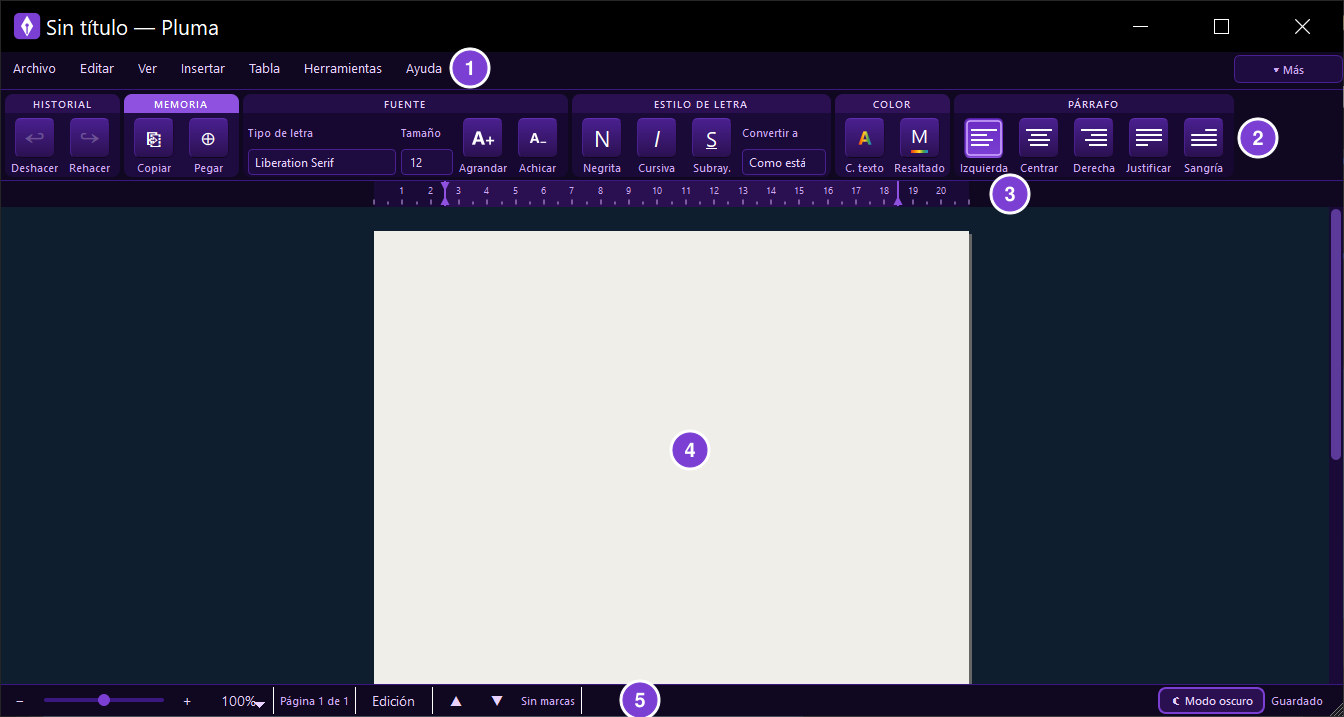Click the Pluma app logo in title bar

[27, 27]
